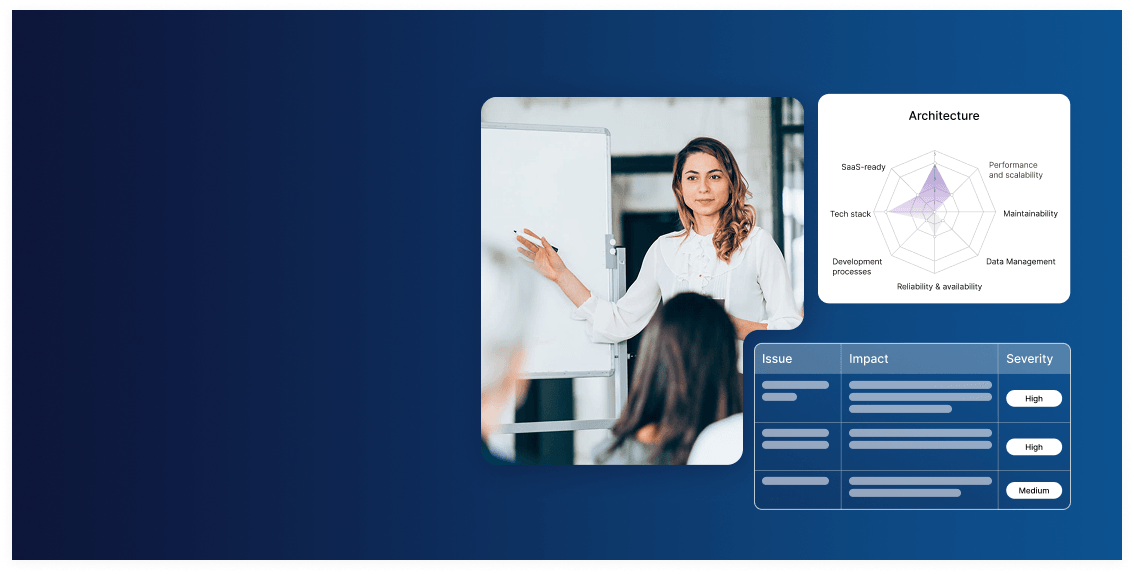Screen dimensions: 1134x574
Task: Select the "Development processes" axis label
Action: point(857,267)
